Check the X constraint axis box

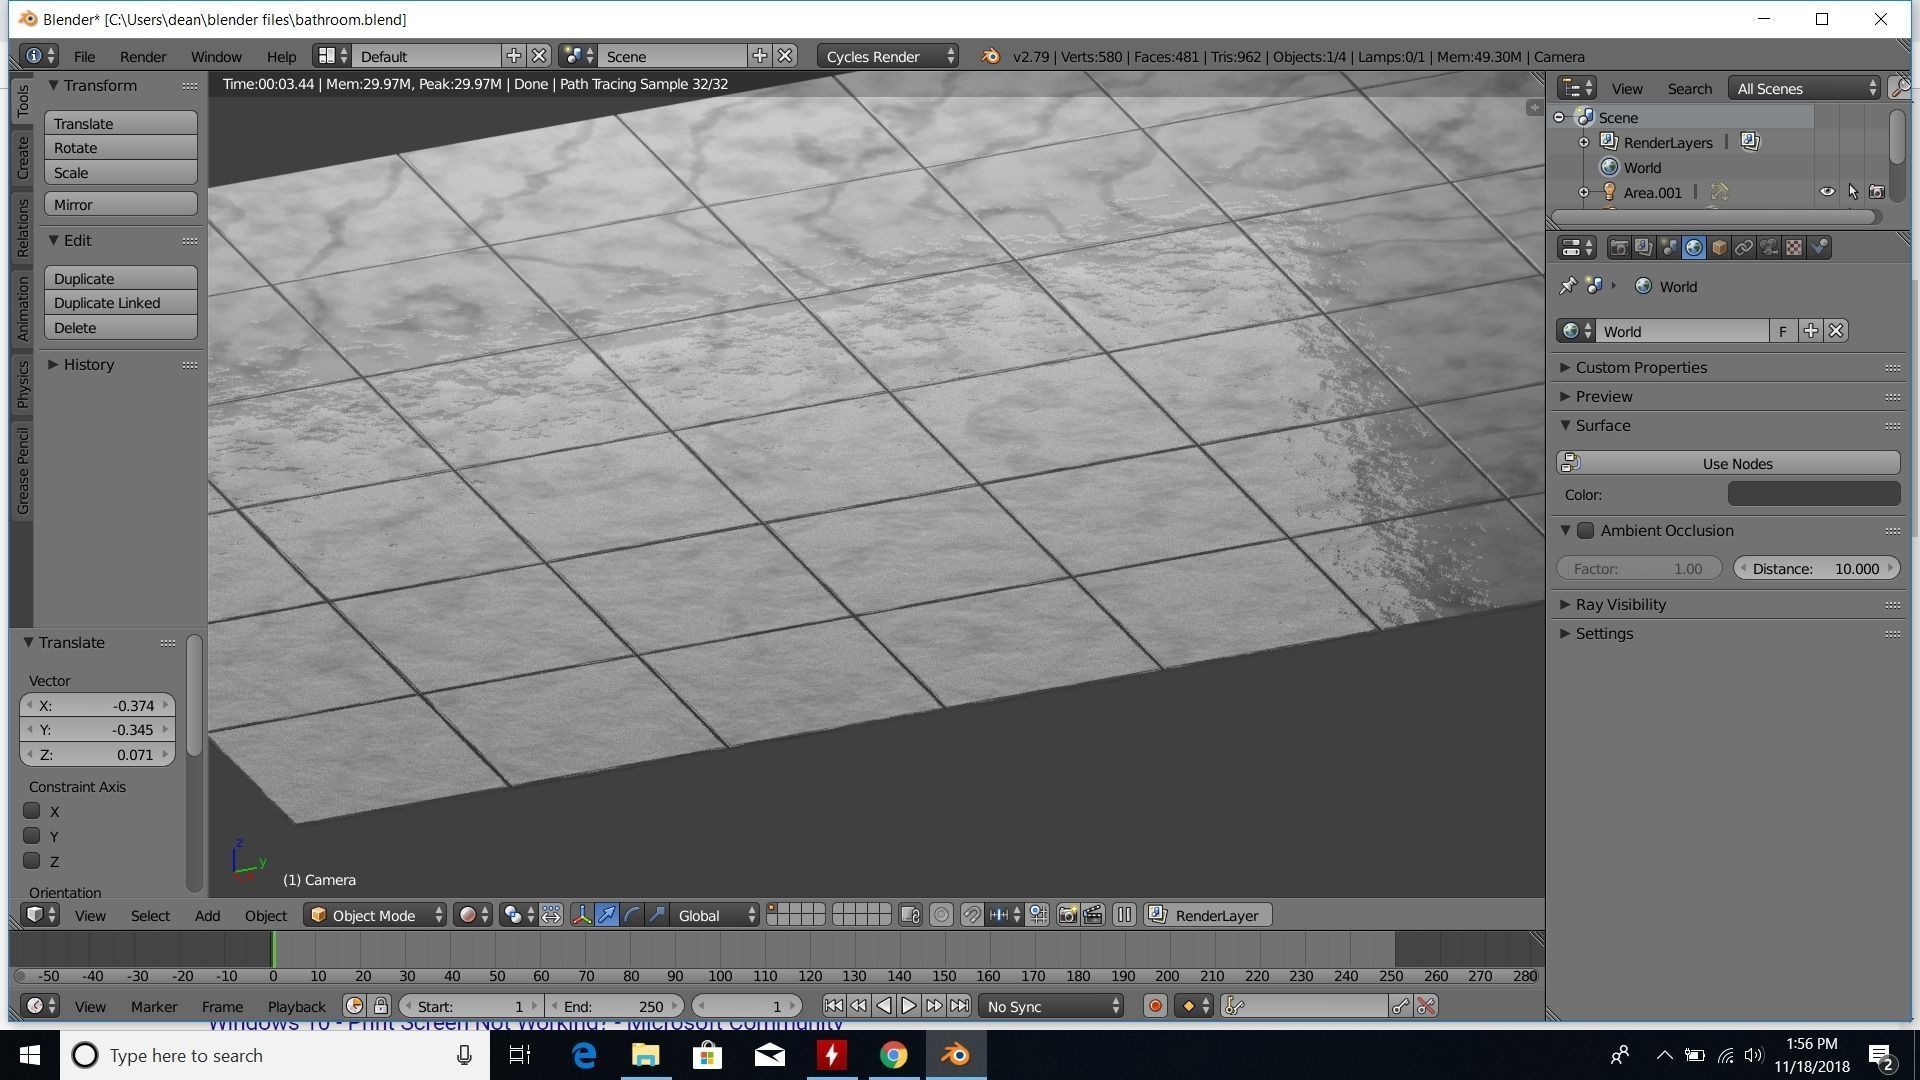[x=32, y=811]
